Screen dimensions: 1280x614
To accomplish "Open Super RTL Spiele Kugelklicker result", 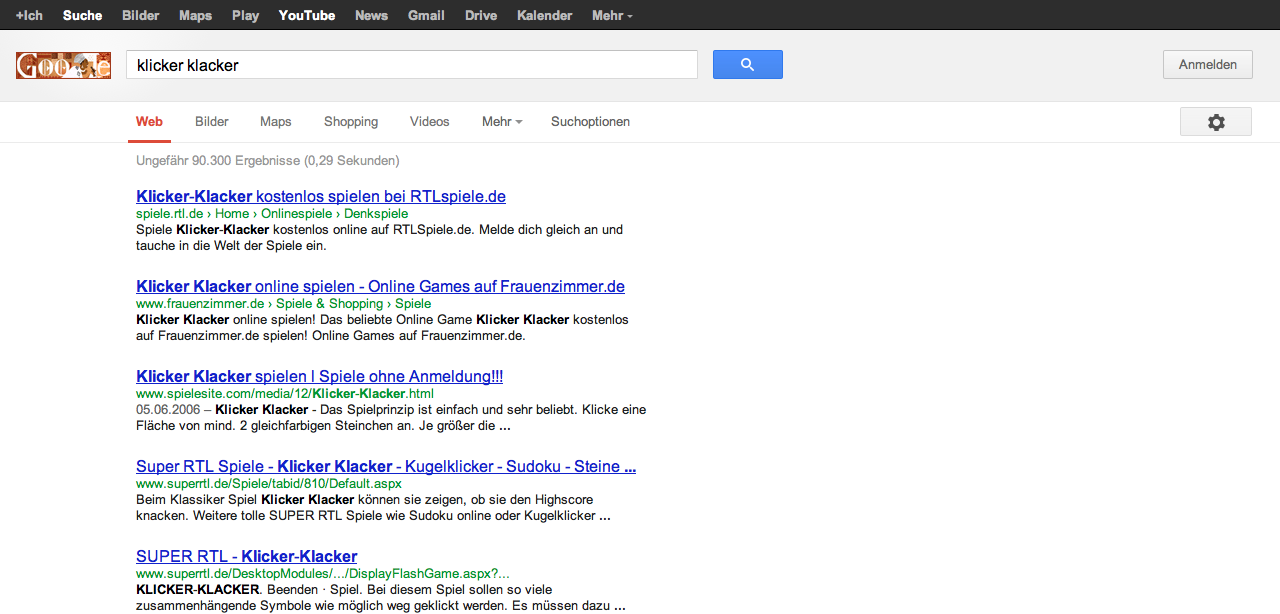I will point(386,466).
